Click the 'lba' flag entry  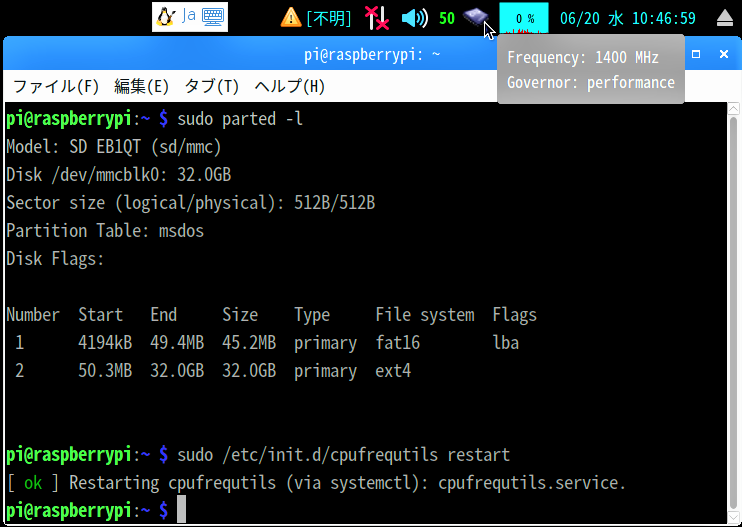click(x=506, y=343)
